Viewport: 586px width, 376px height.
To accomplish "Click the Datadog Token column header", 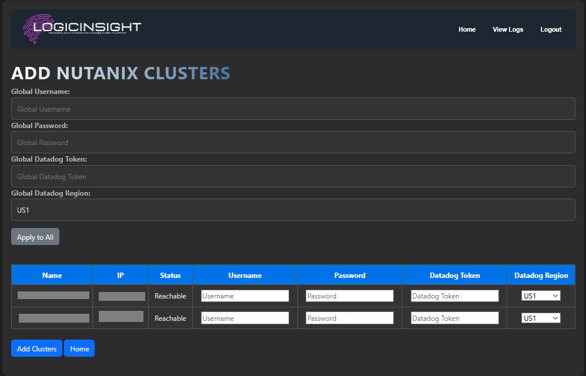I will 455,275.
